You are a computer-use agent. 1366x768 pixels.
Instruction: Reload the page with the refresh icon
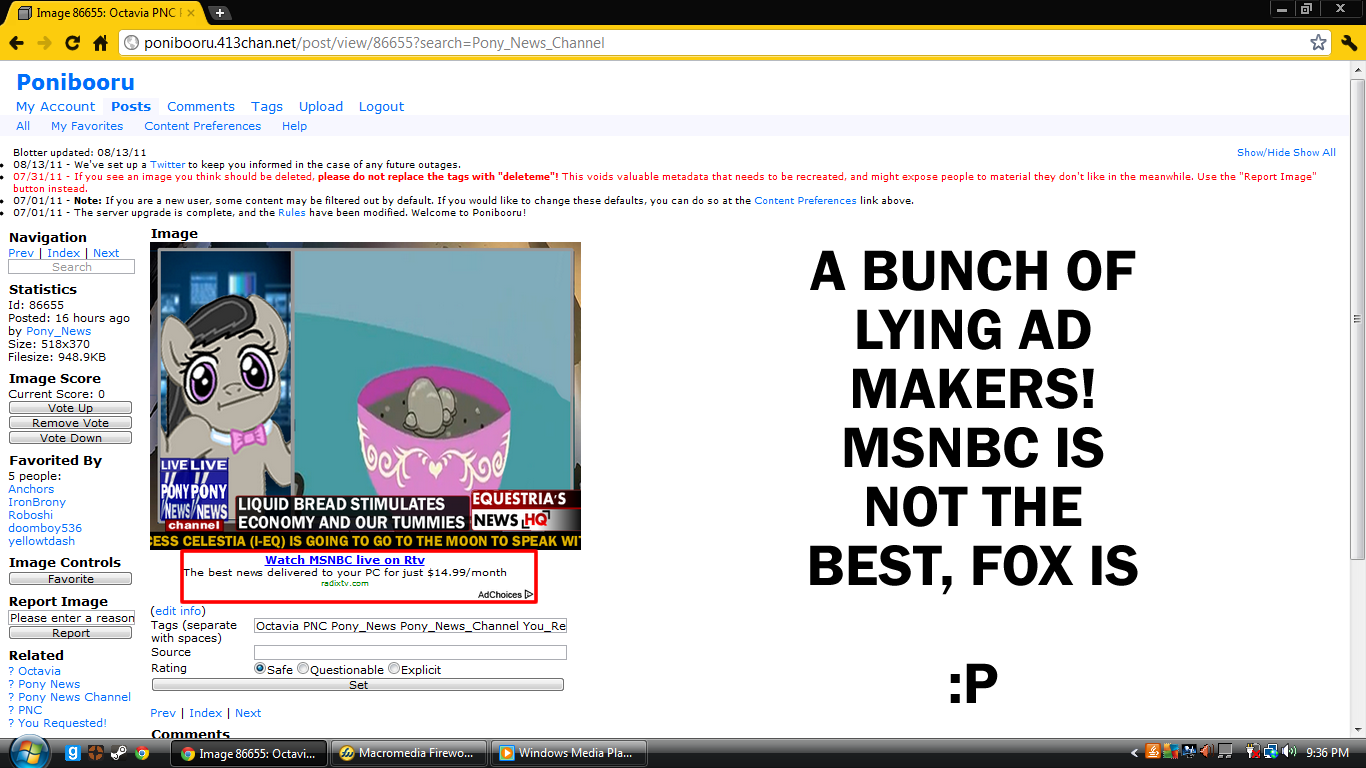coord(72,43)
